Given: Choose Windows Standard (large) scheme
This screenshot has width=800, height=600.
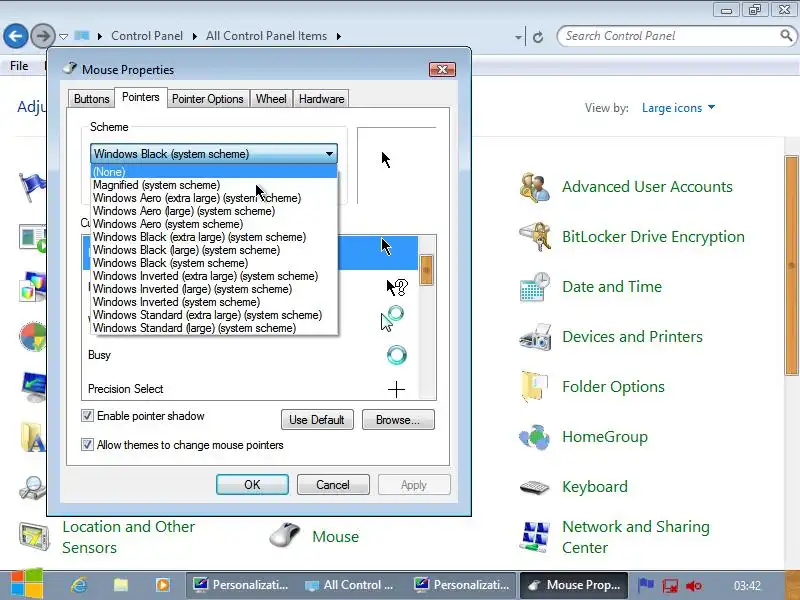Looking at the screenshot, I should click(x=214, y=328).
